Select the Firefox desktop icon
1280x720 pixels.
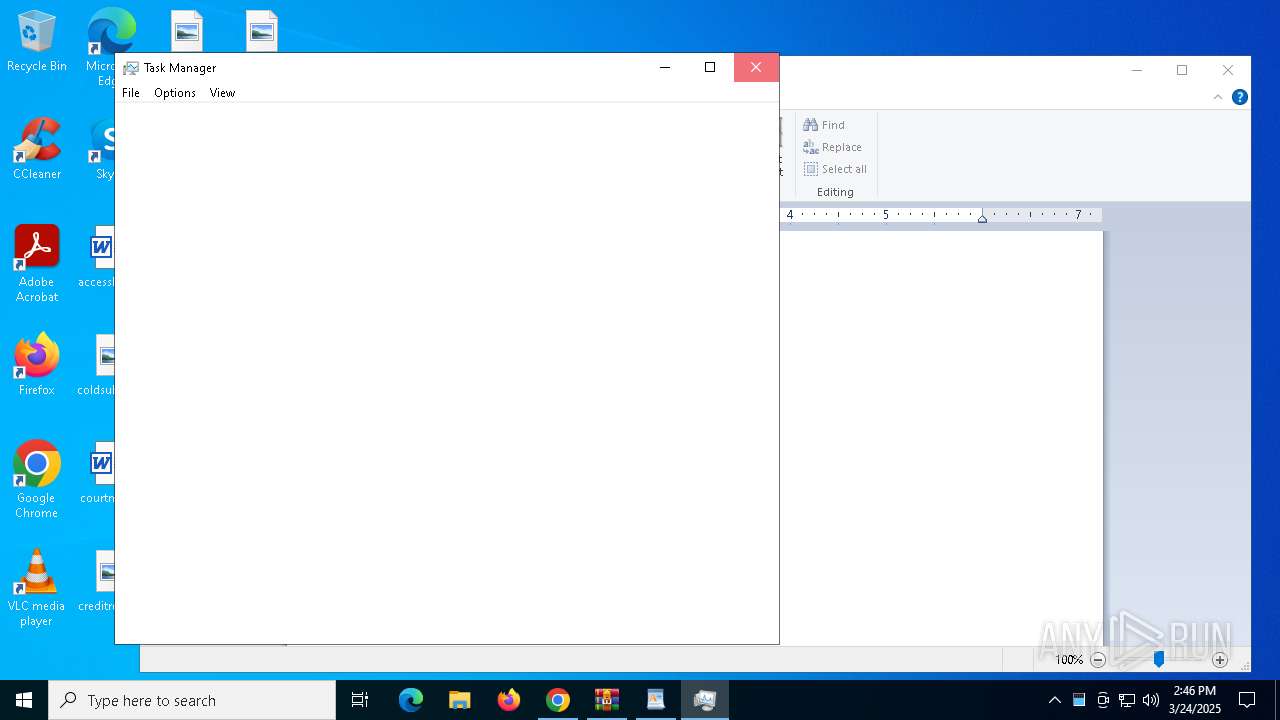click(37, 365)
